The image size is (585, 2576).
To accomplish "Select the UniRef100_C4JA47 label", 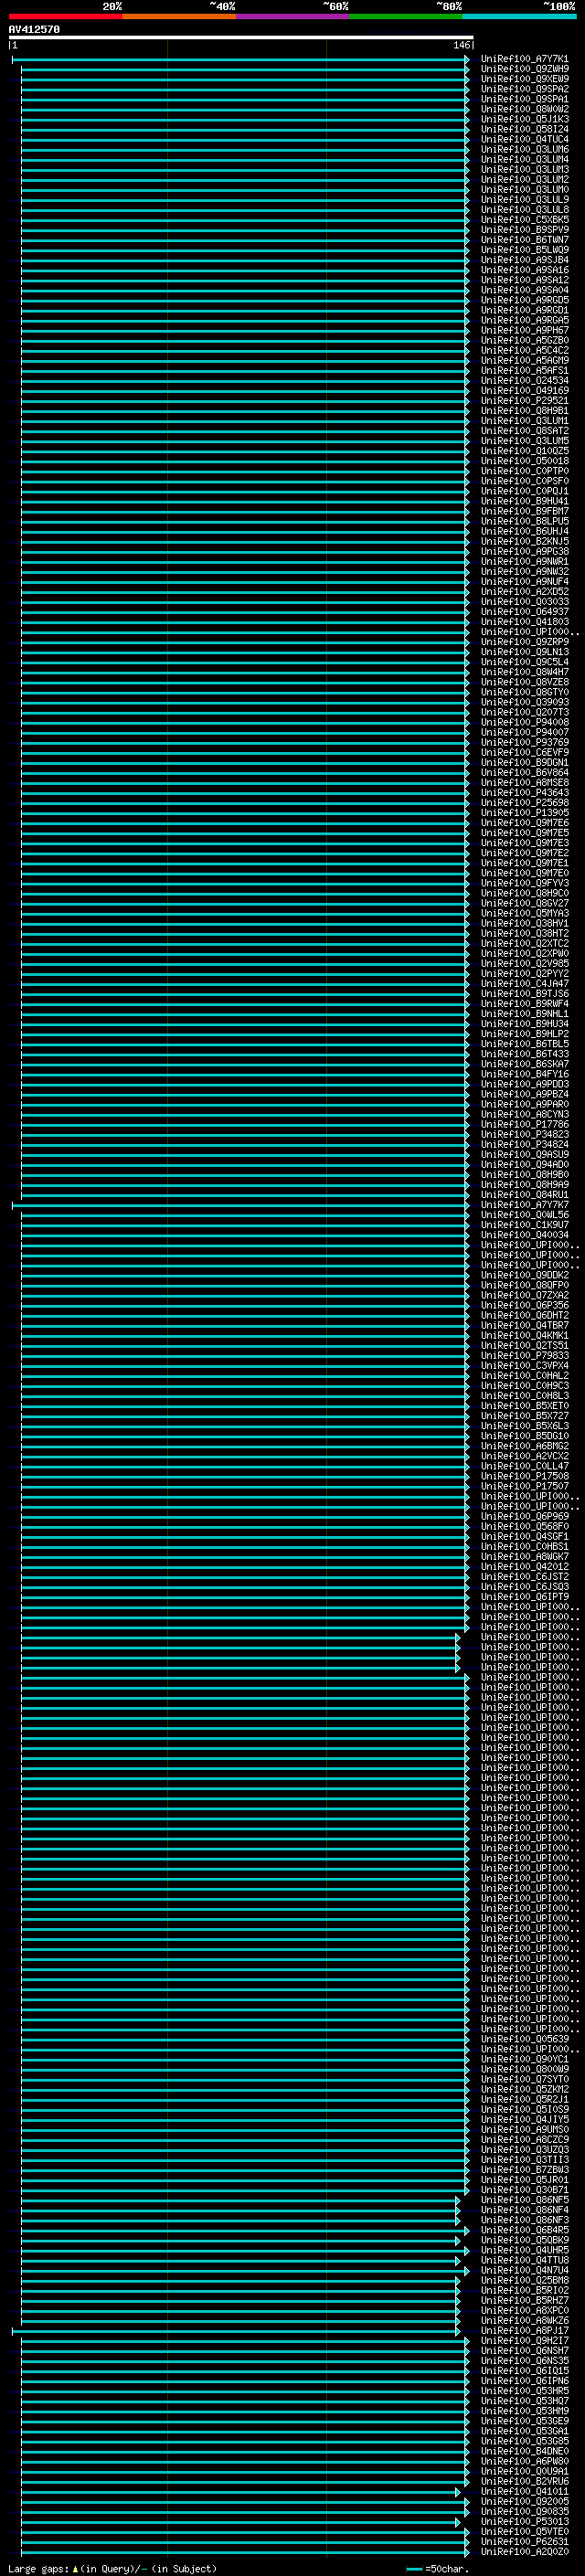I will (524, 984).
